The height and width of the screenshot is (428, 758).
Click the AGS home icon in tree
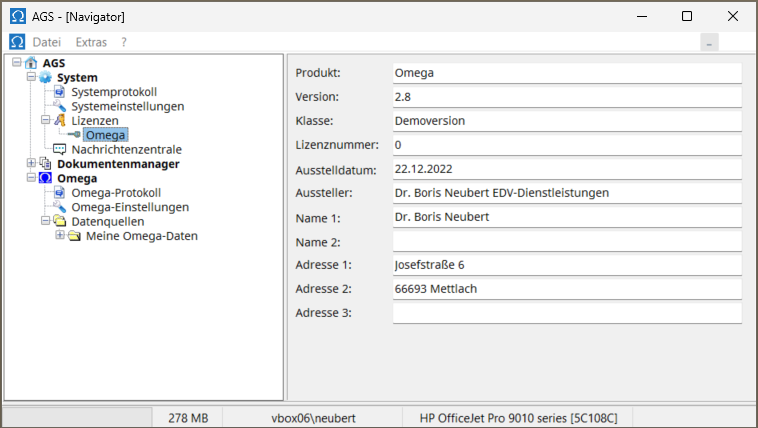30,63
